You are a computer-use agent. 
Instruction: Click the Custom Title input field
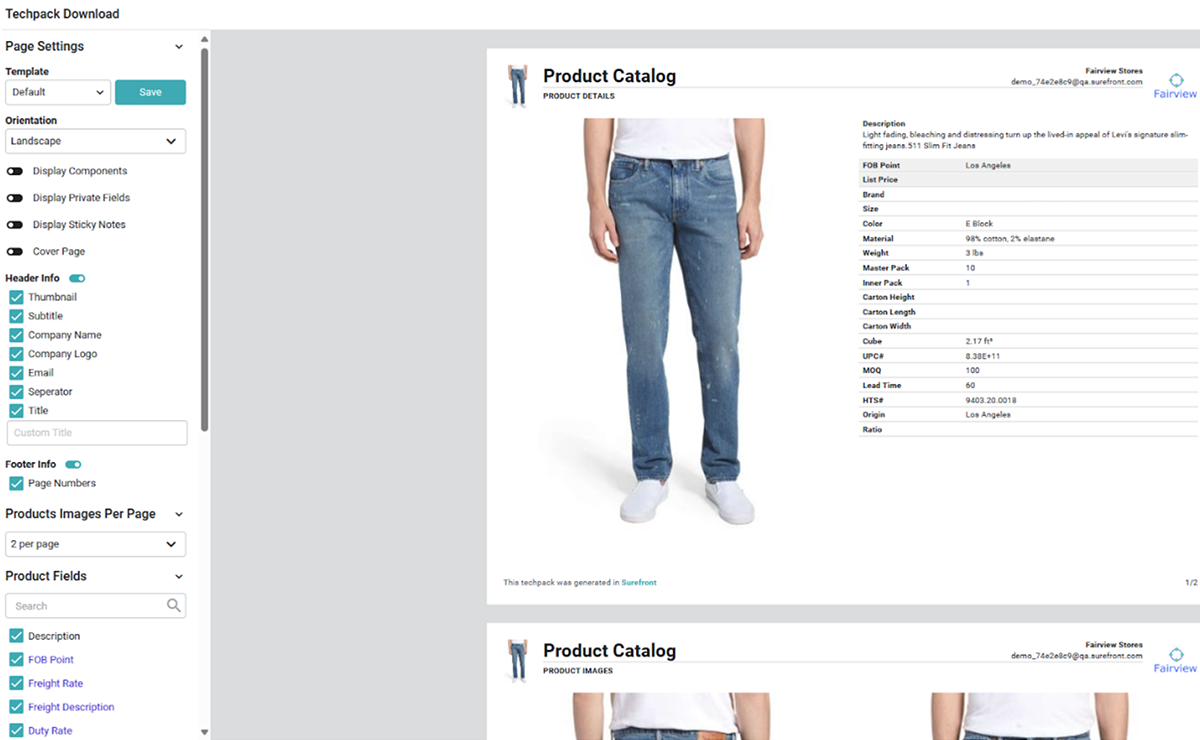point(96,432)
